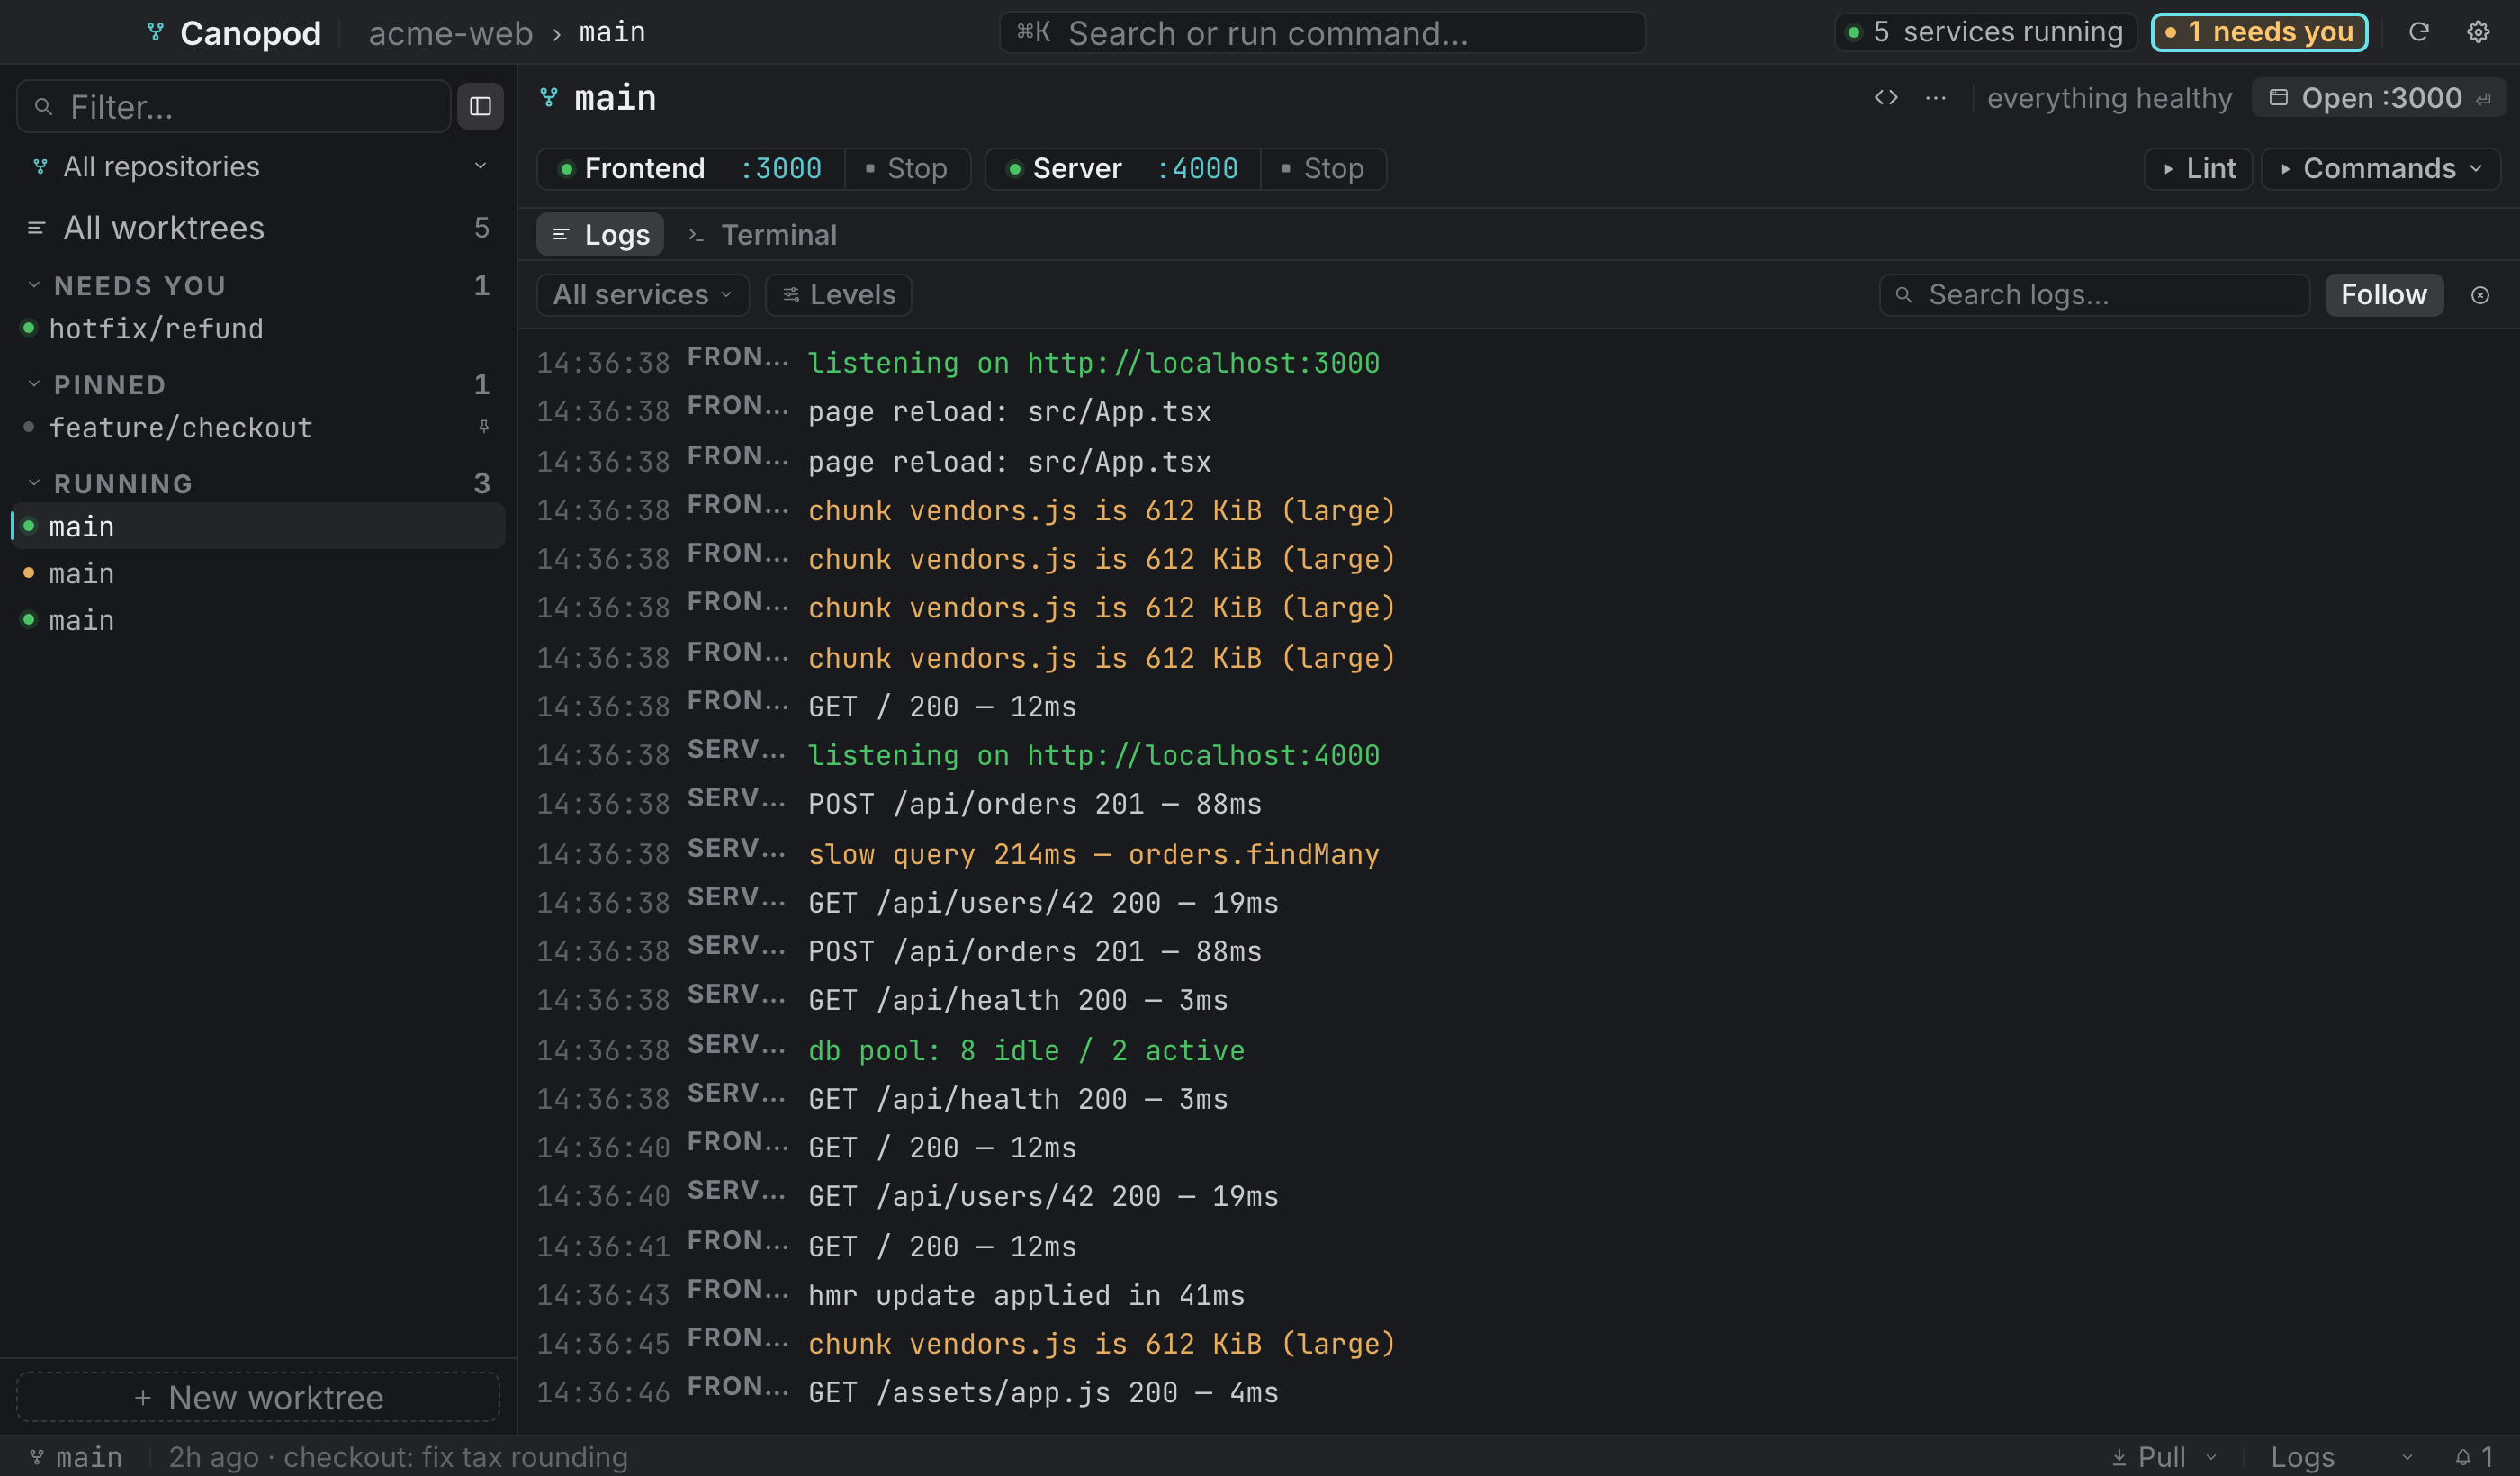Run the Lint command
The width and height of the screenshot is (2520, 1476).
[2198, 169]
